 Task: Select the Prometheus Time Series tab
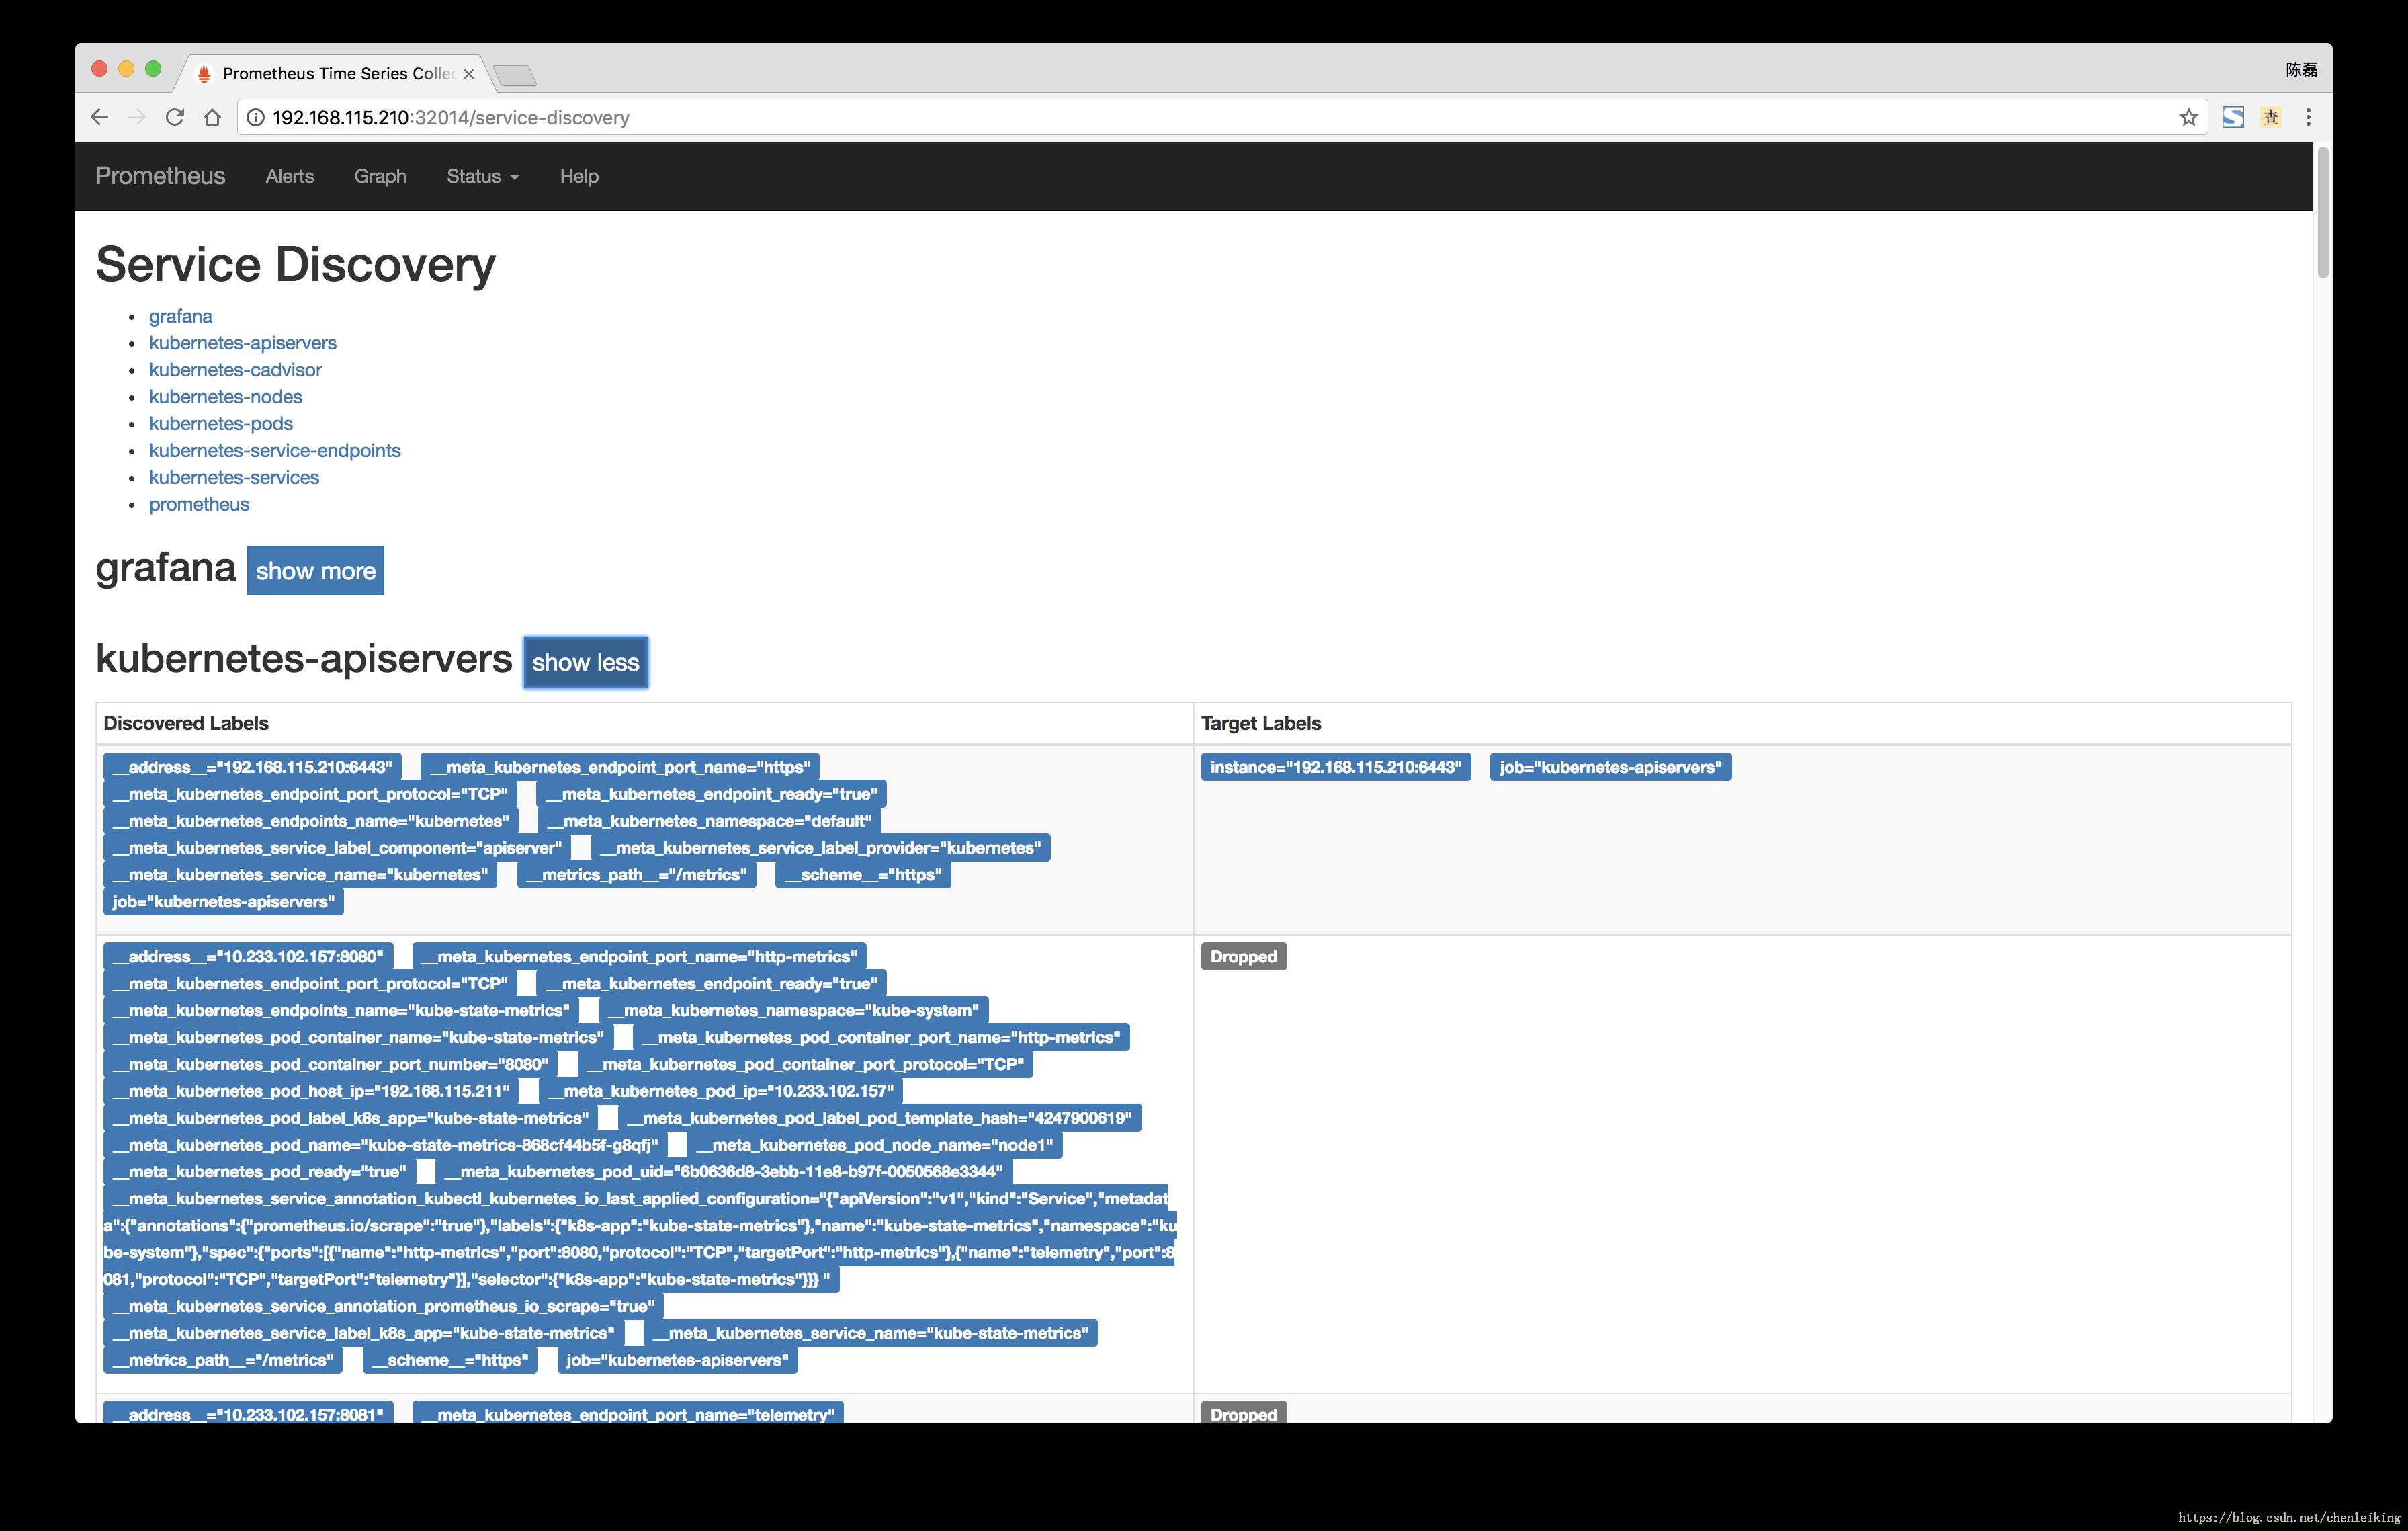point(335,73)
